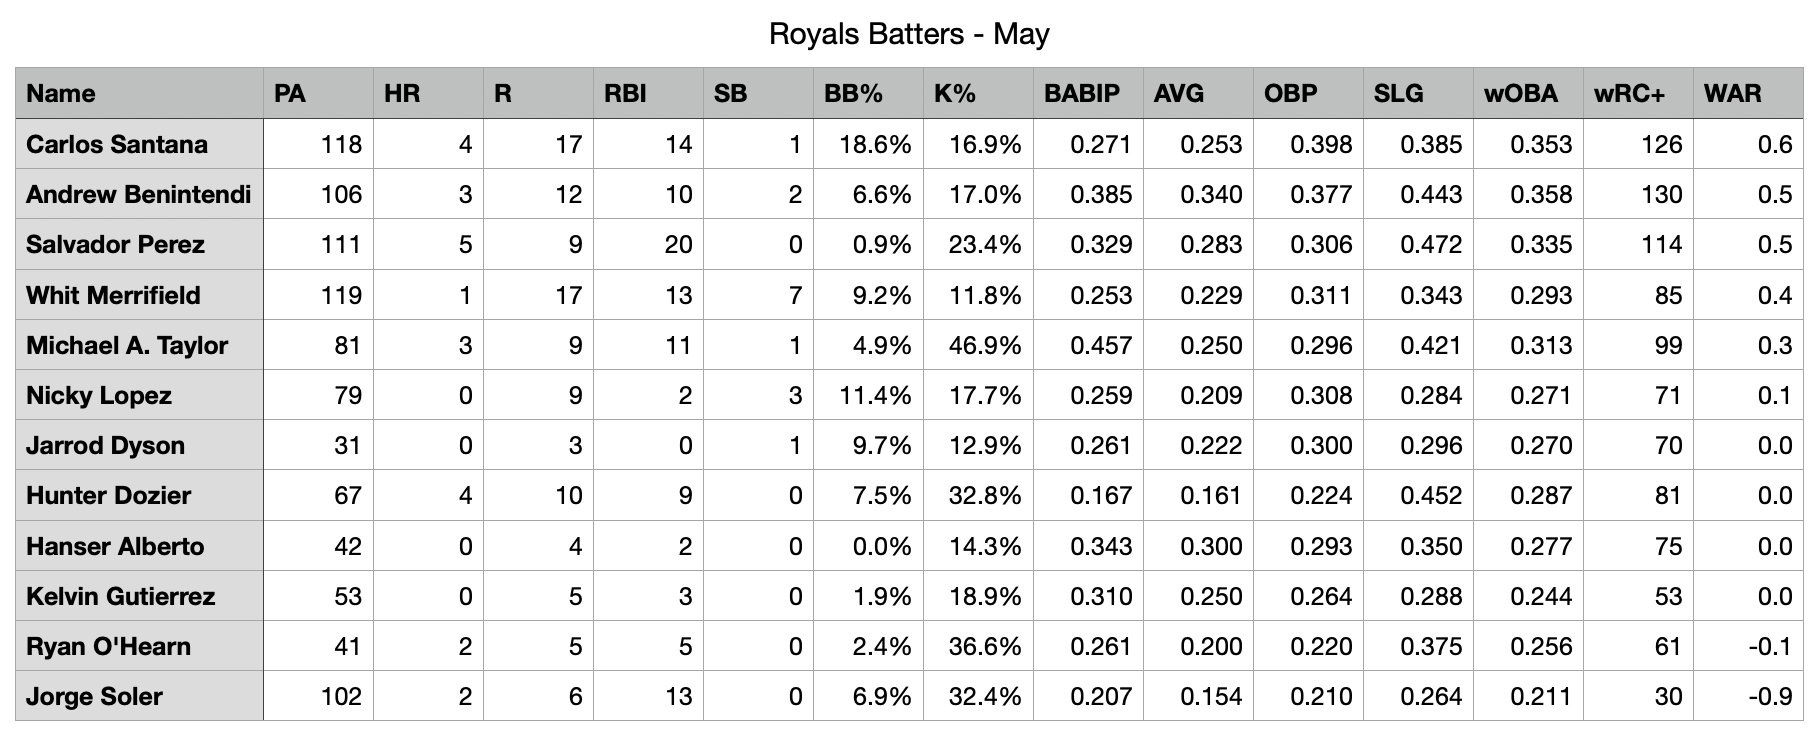Viewport: 1814px width, 734px height.
Task: Click Jorge Soler's -0.9 WAR cell
Action: pyautogui.click(x=1769, y=697)
